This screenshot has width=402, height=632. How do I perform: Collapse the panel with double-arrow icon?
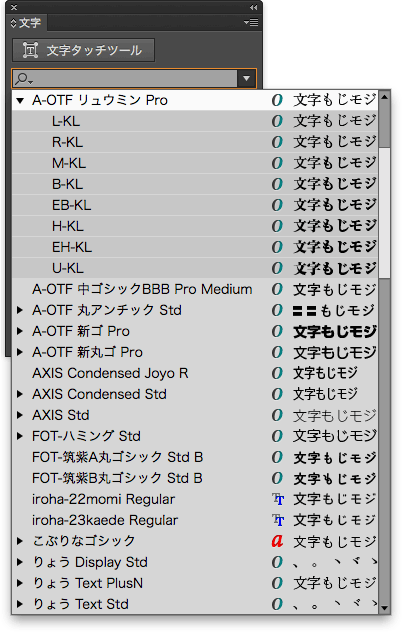pos(253,7)
